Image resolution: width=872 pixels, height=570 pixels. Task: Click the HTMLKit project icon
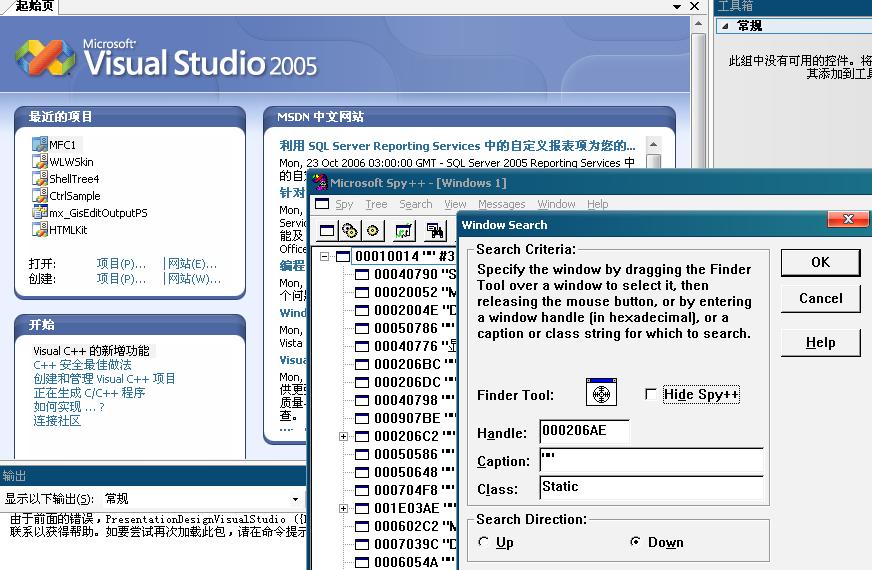(x=40, y=229)
